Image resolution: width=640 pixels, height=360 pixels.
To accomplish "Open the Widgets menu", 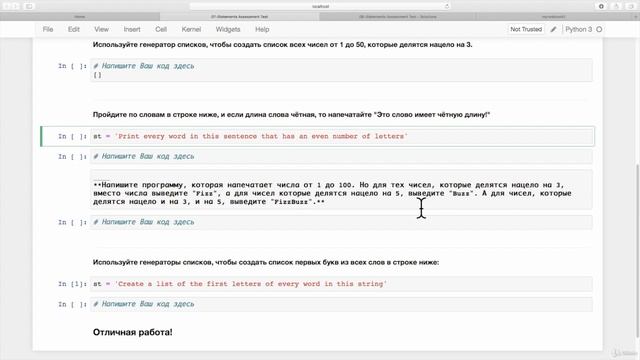I will [228, 29].
